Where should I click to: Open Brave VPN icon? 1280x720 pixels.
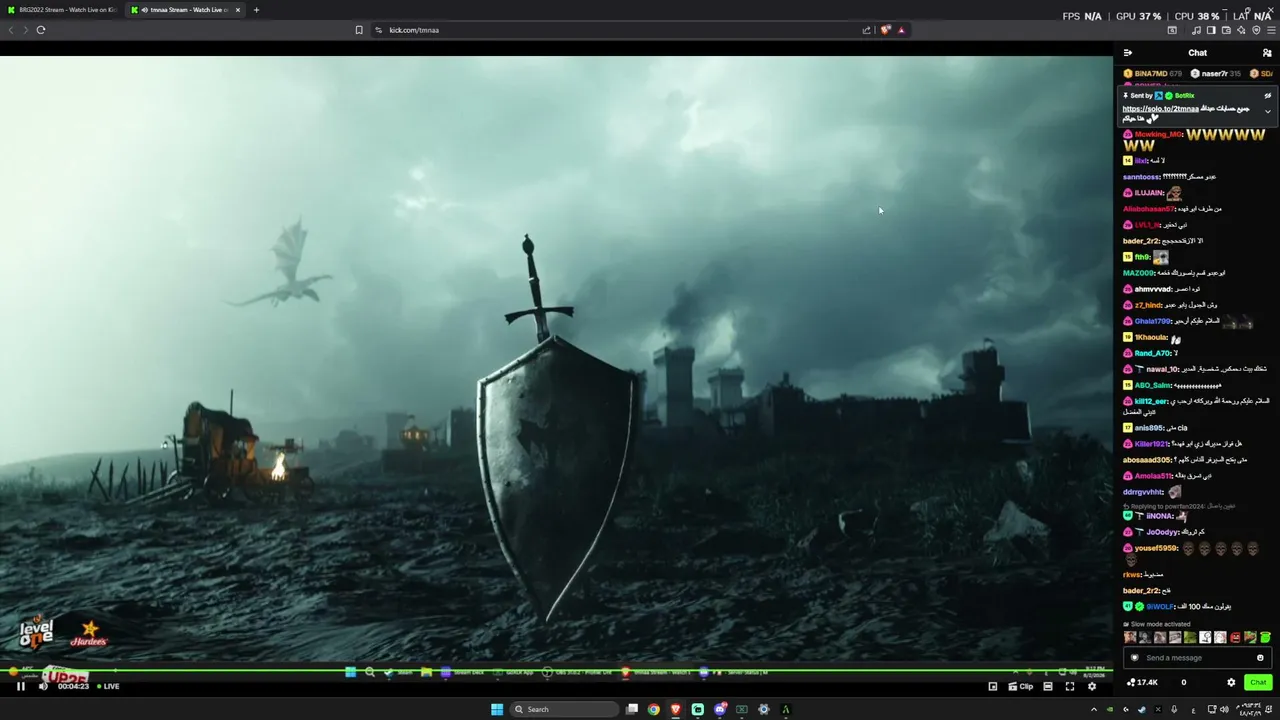pyautogui.click(x=1256, y=30)
